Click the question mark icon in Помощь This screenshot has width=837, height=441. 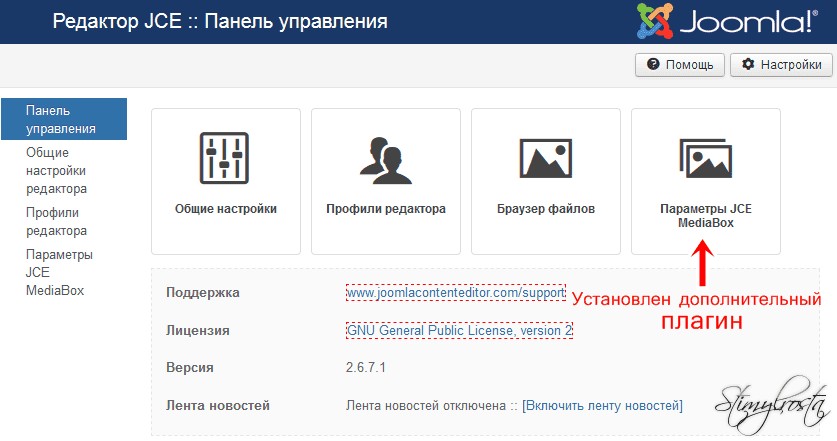(x=653, y=64)
